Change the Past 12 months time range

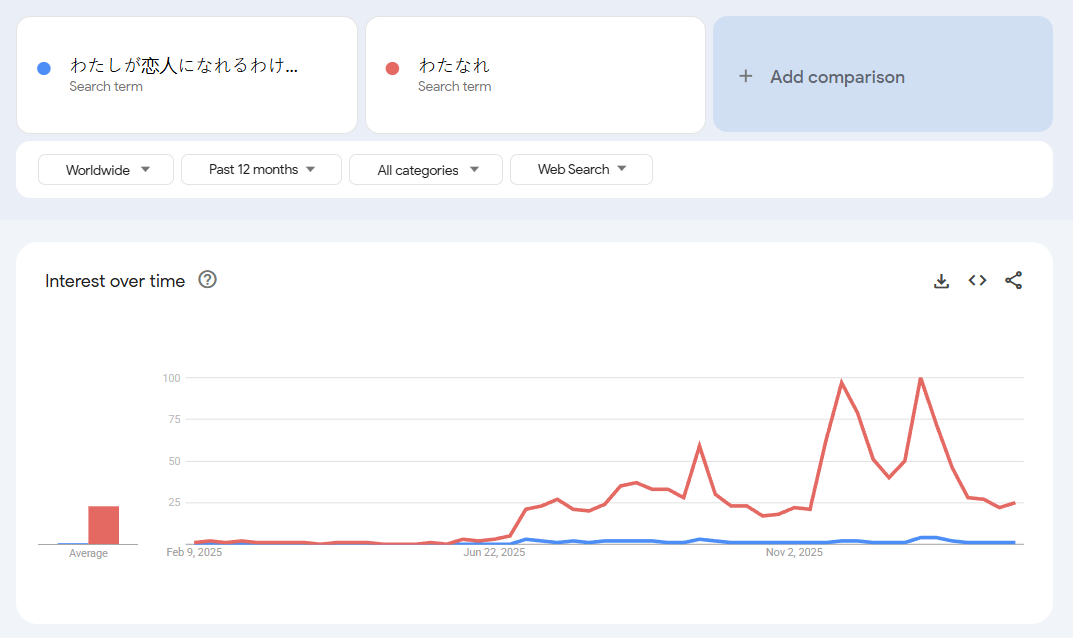pos(261,169)
